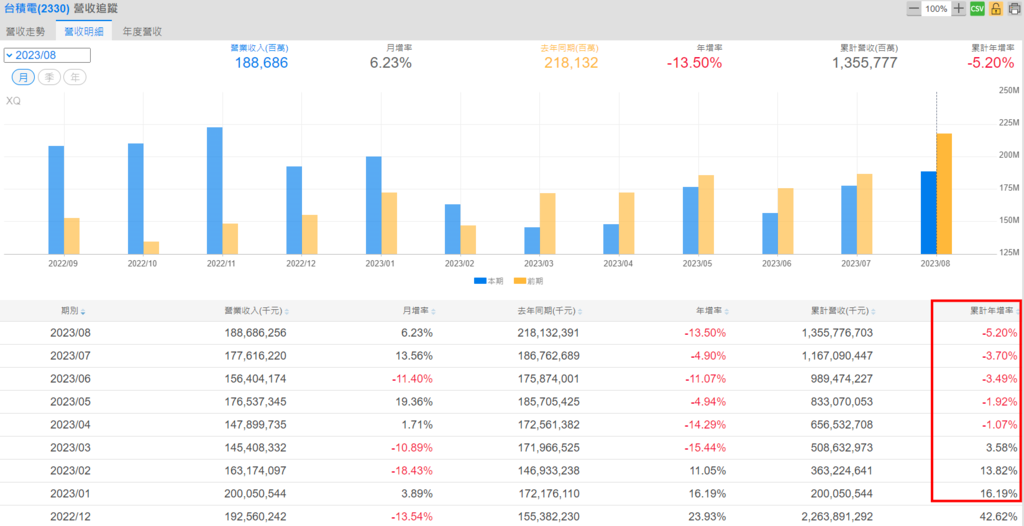The width and height of the screenshot is (1024, 526).
Task: Click the orange 2022/10 chart bar
Action: tap(151, 248)
